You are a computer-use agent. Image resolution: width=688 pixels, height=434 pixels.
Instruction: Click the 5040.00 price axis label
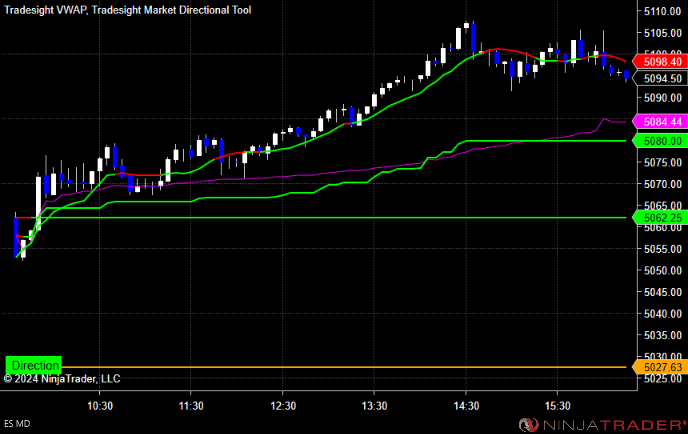pos(663,314)
